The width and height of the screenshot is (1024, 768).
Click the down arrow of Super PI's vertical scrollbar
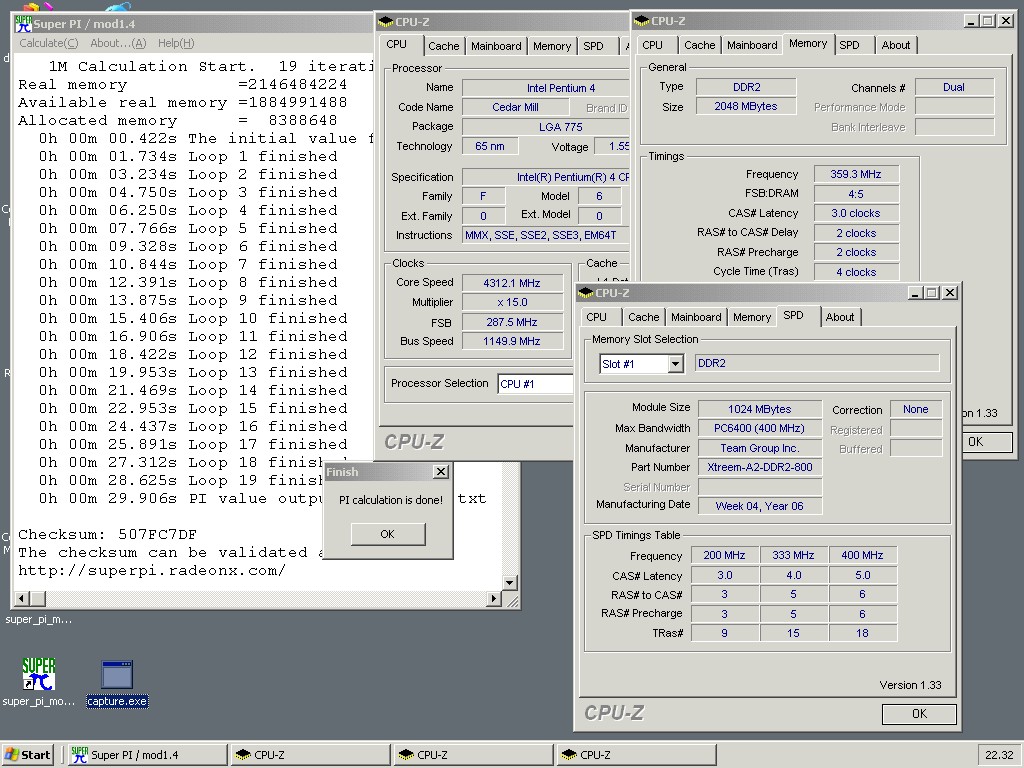[510, 583]
